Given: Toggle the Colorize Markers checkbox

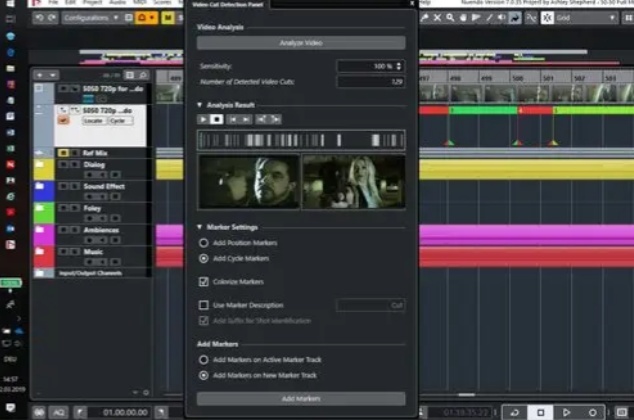Looking at the screenshot, I should pyautogui.click(x=204, y=282).
